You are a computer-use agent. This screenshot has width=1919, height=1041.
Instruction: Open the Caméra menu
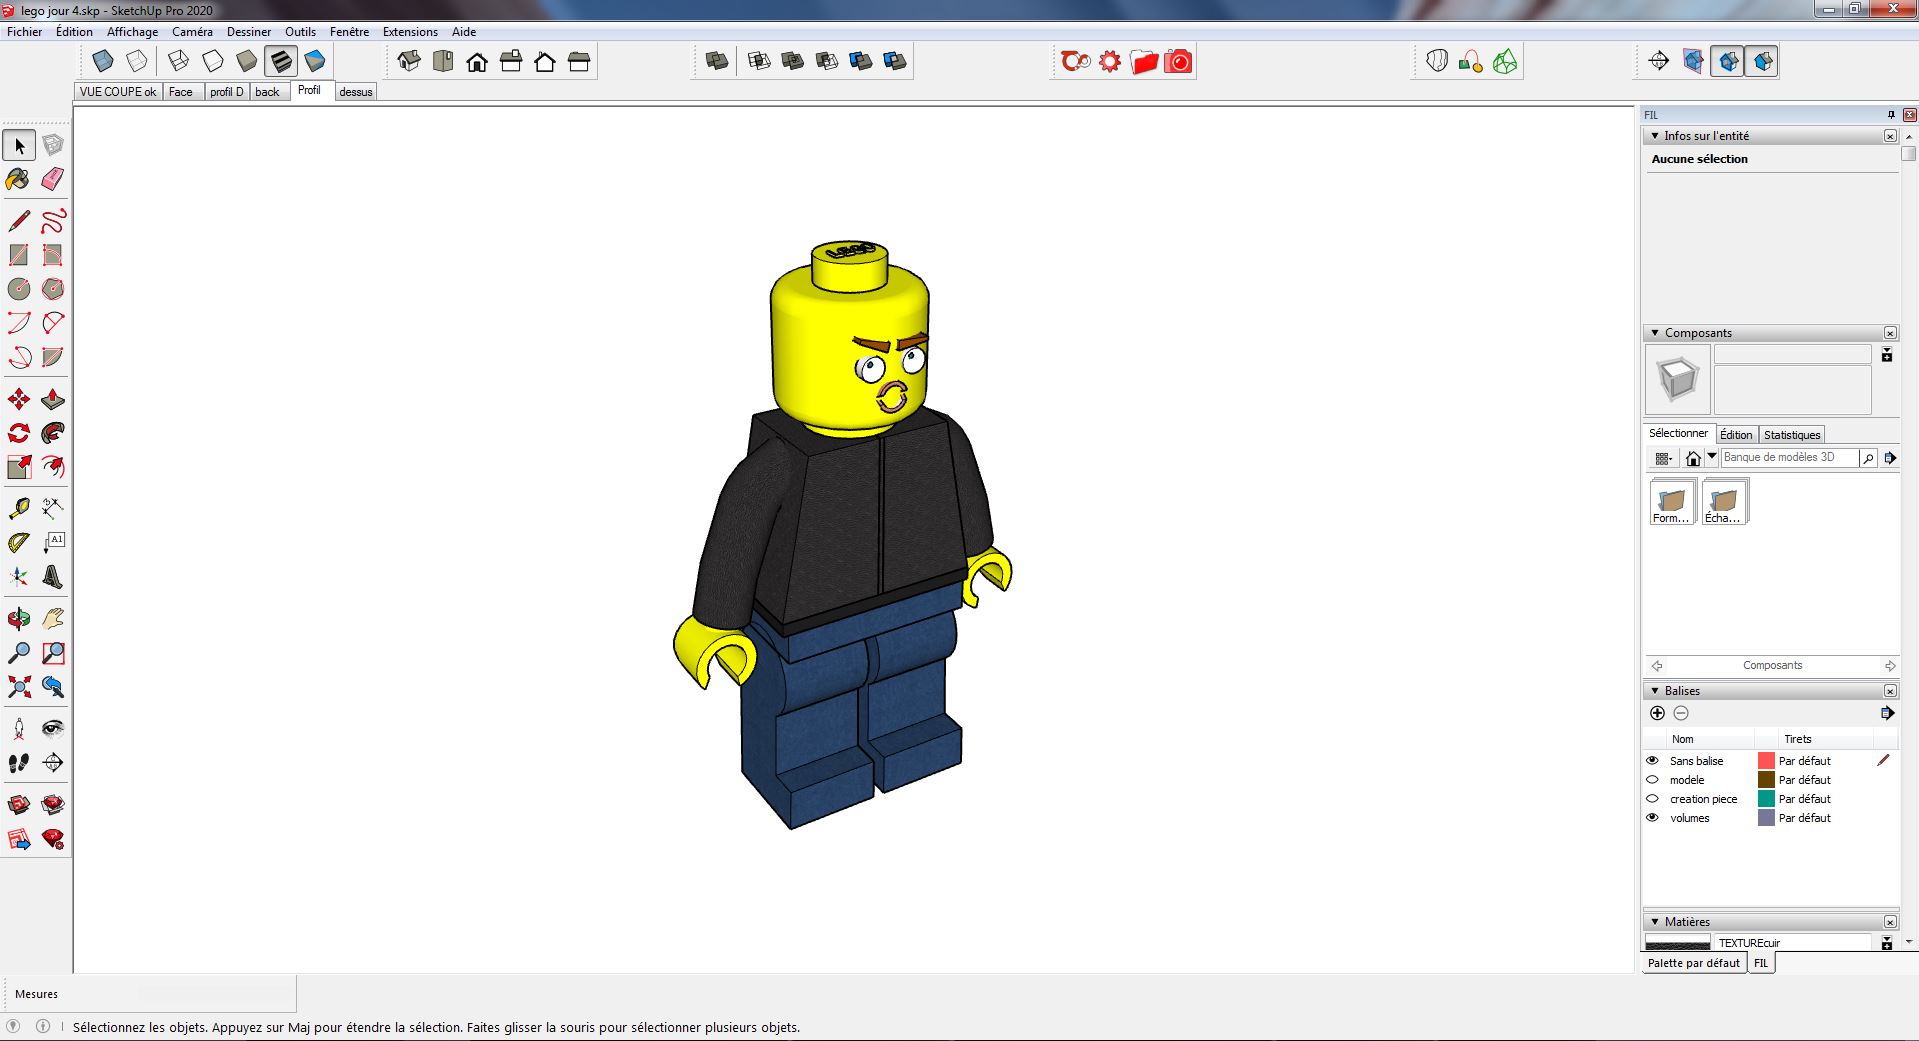tap(192, 32)
